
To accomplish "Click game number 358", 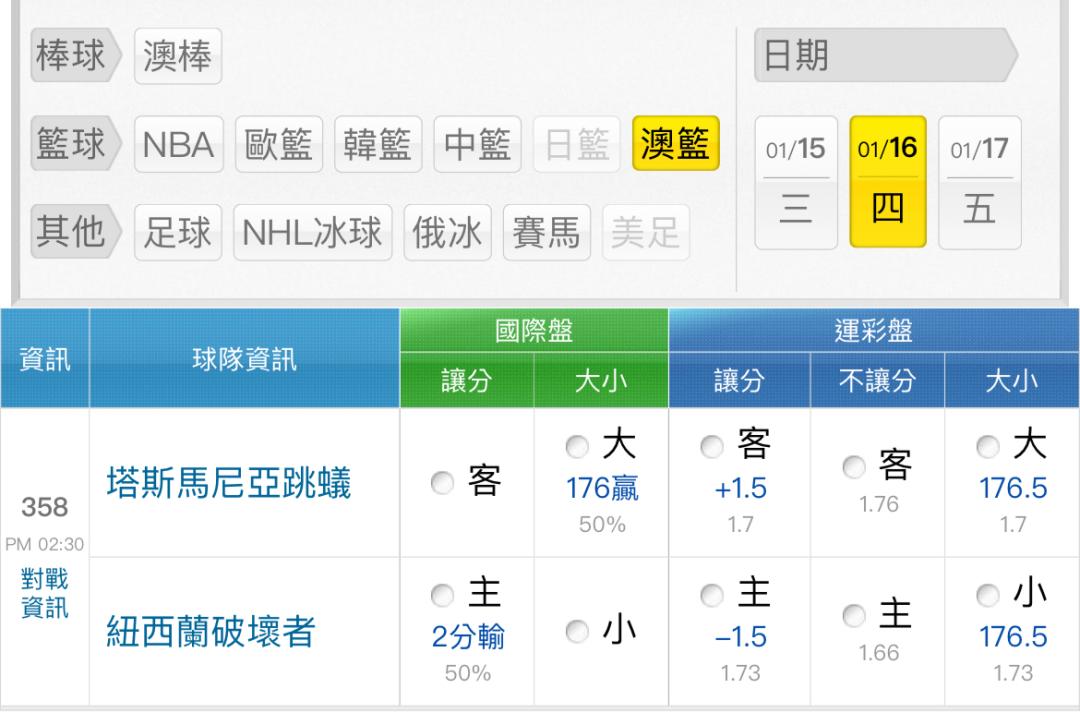I will tap(45, 507).
